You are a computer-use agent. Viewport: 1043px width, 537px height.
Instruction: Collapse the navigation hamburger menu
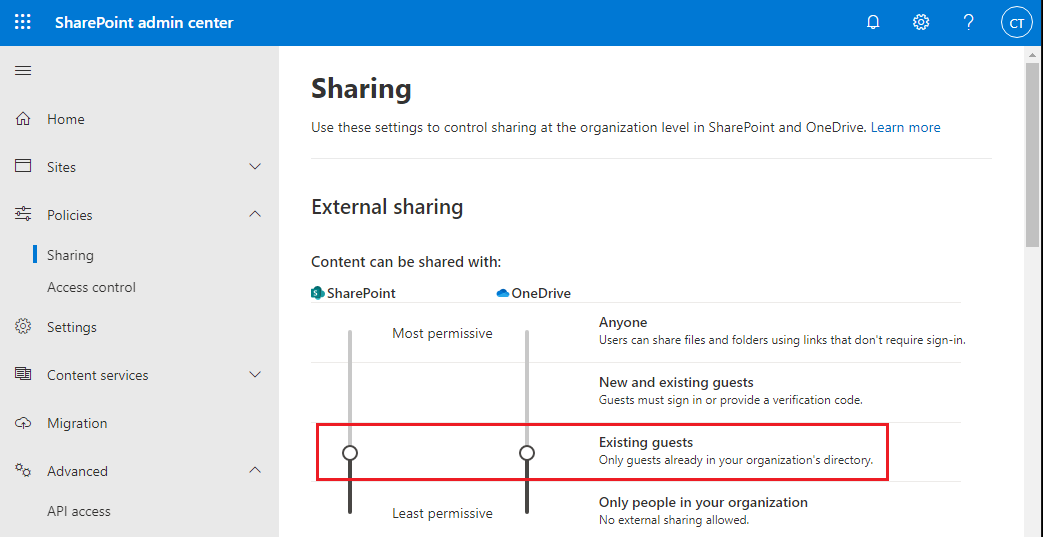(x=22, y=70)
